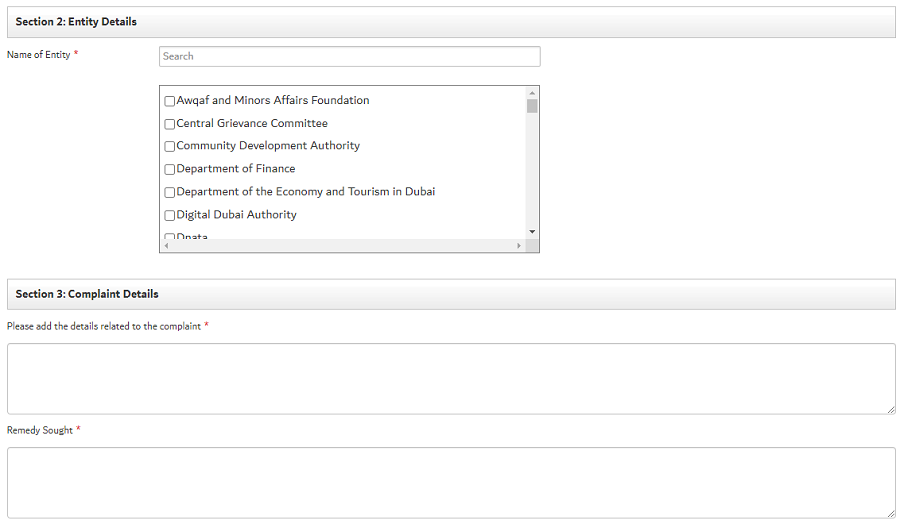Enable the Department of Finance checkbox
Viewport: 900px width, 528px height.
(170, 169)
